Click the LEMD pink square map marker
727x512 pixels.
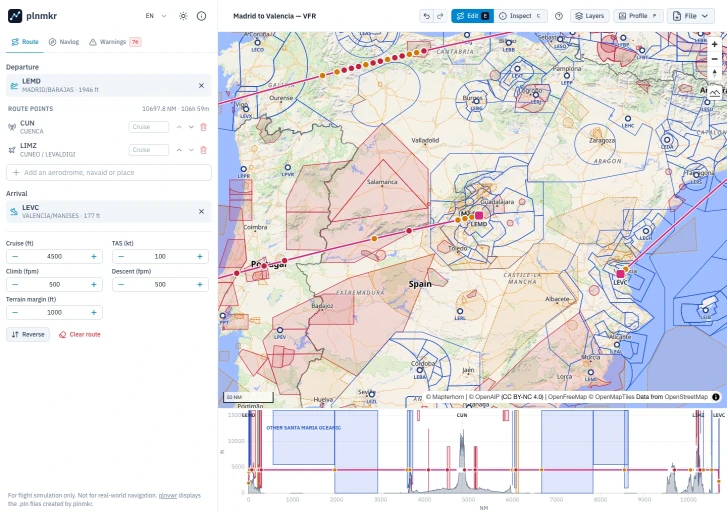pos(479,215)
